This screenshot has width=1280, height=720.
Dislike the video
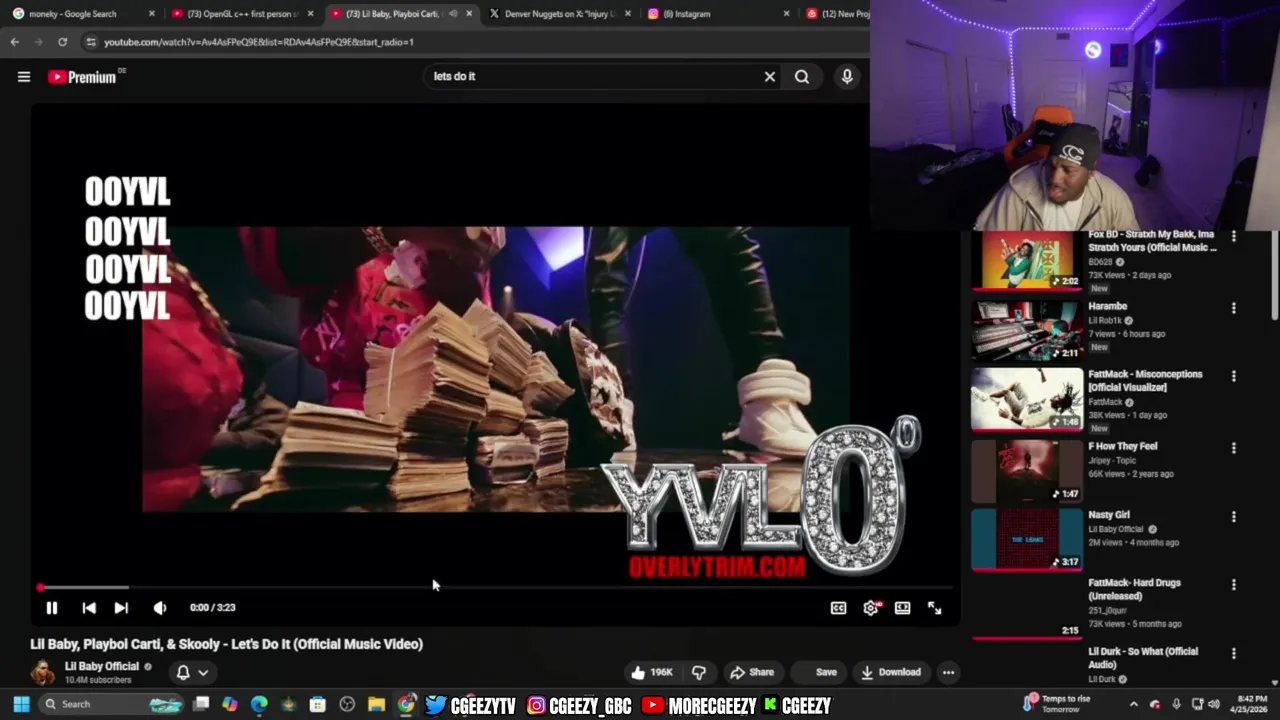click(699, 672)
